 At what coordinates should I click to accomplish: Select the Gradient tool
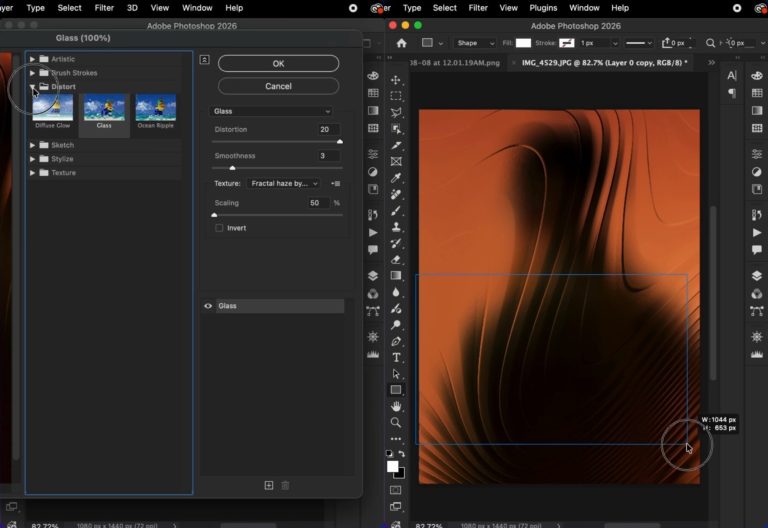tap(396, 276)
